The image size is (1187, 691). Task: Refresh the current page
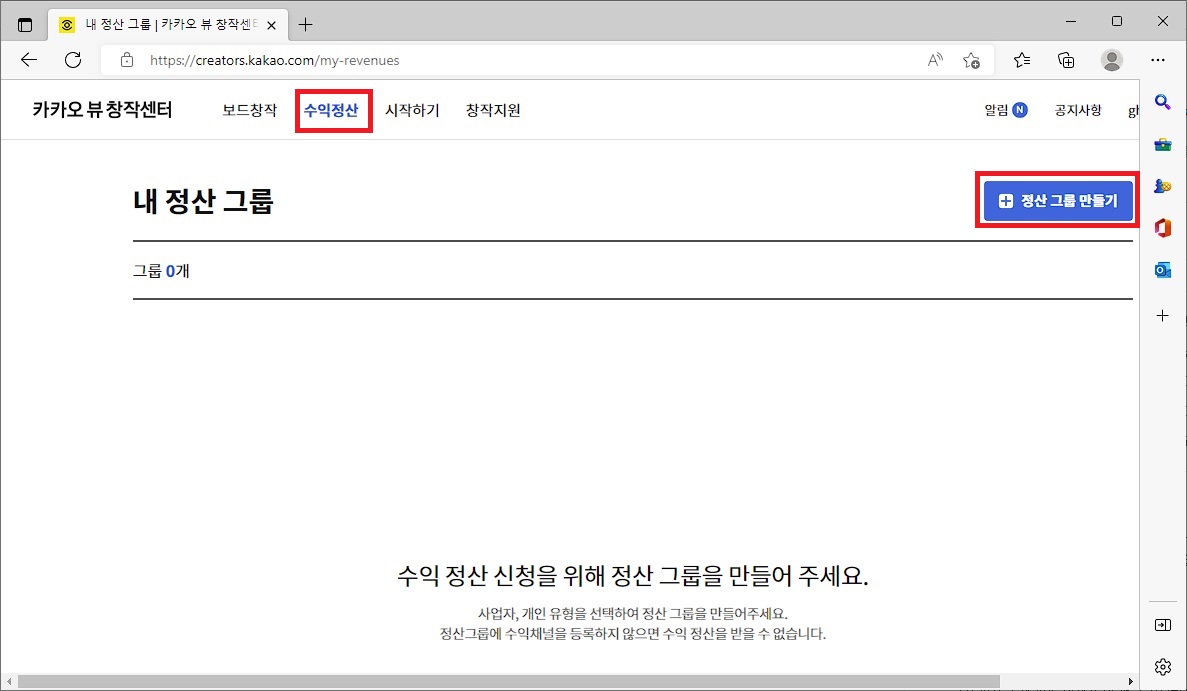coord(73,60)
